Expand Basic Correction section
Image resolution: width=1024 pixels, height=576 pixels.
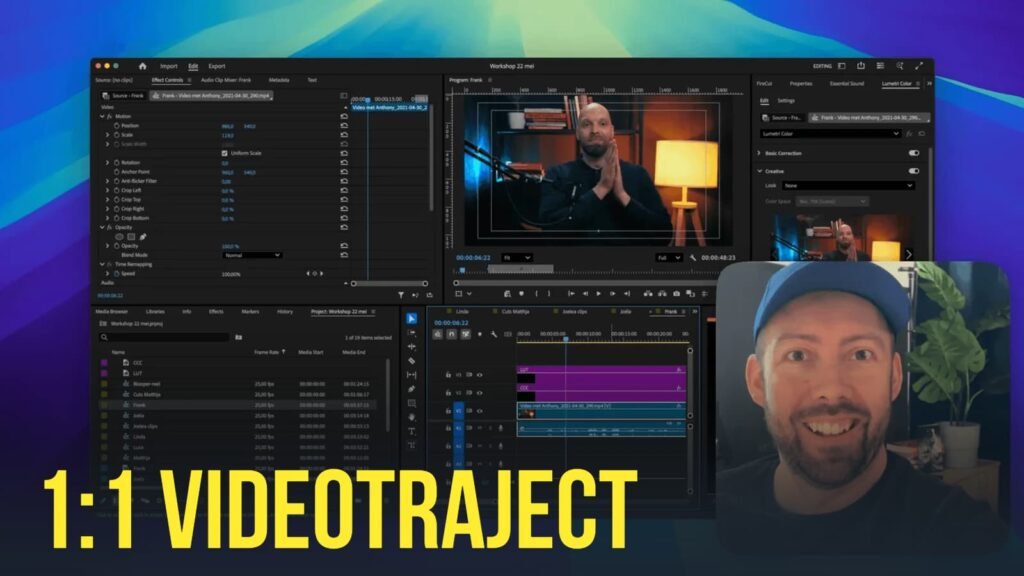(x=760, y=153)
